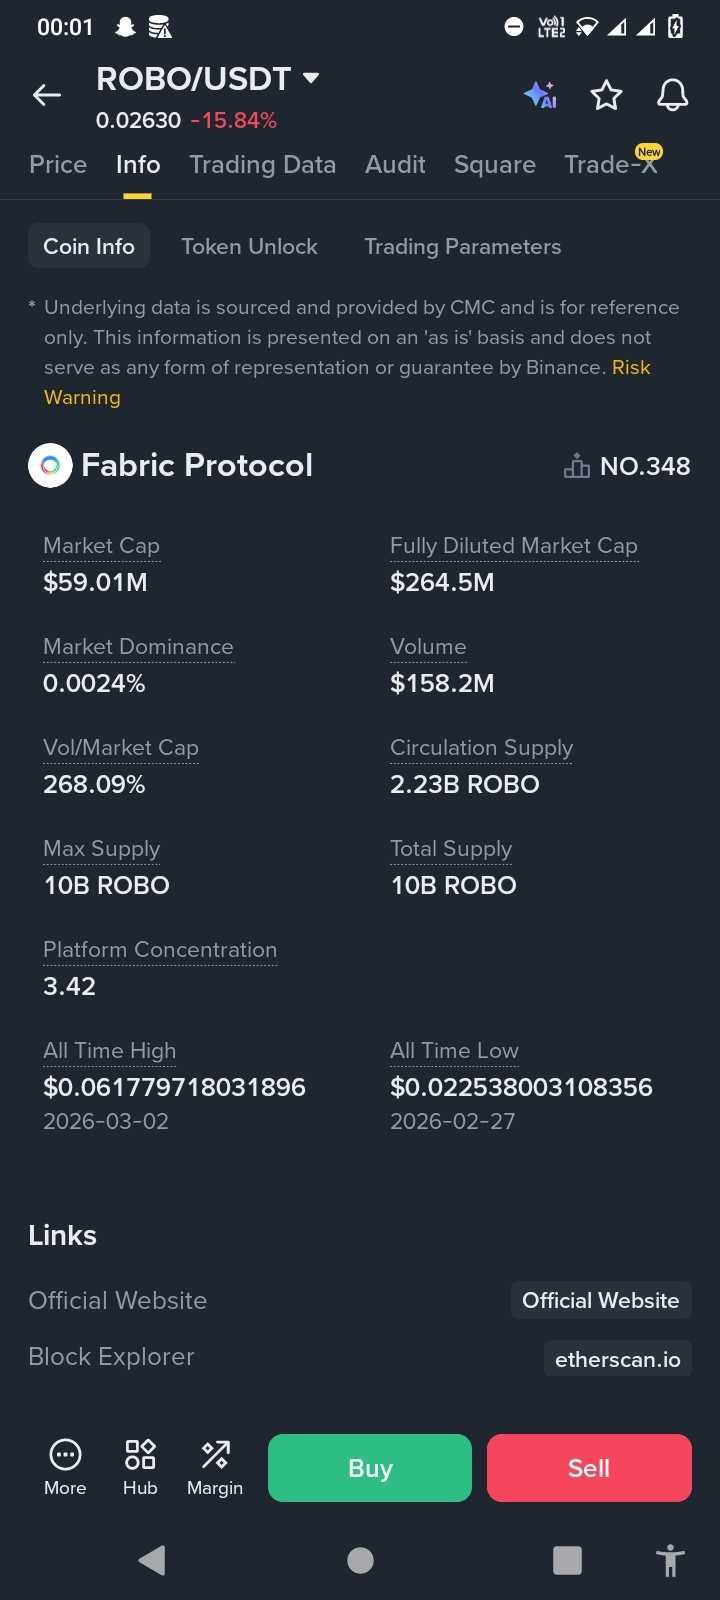
Task: Open the Risk Warning link
Action: click(347, 382)
